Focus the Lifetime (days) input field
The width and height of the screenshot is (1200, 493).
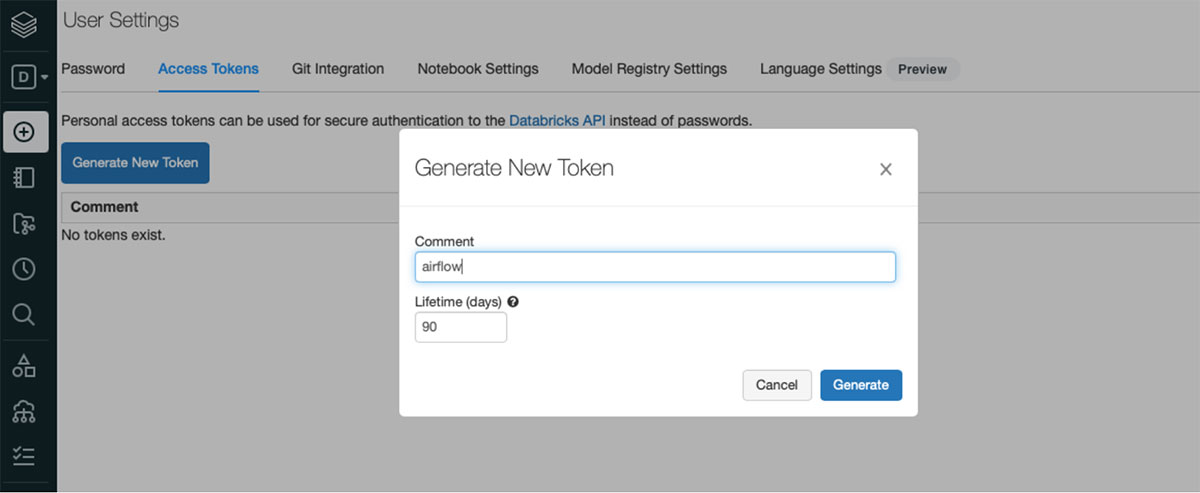[461, 327]
